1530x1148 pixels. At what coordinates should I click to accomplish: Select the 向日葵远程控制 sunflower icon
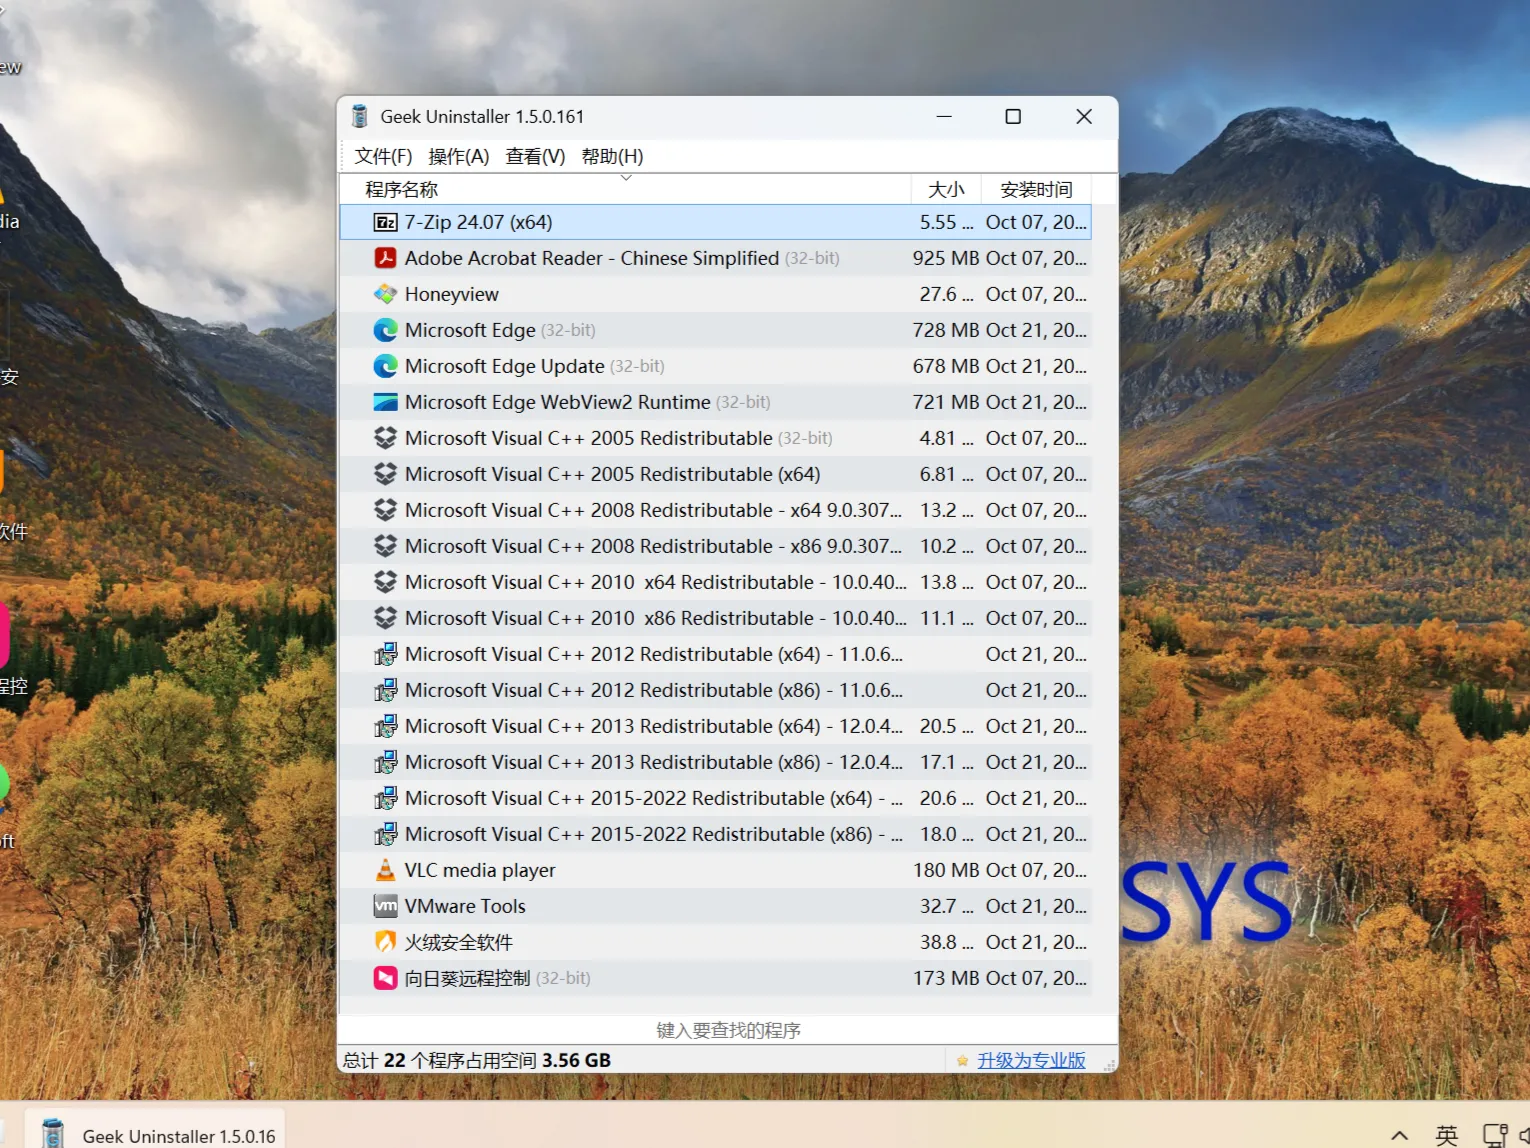[385, 978]
